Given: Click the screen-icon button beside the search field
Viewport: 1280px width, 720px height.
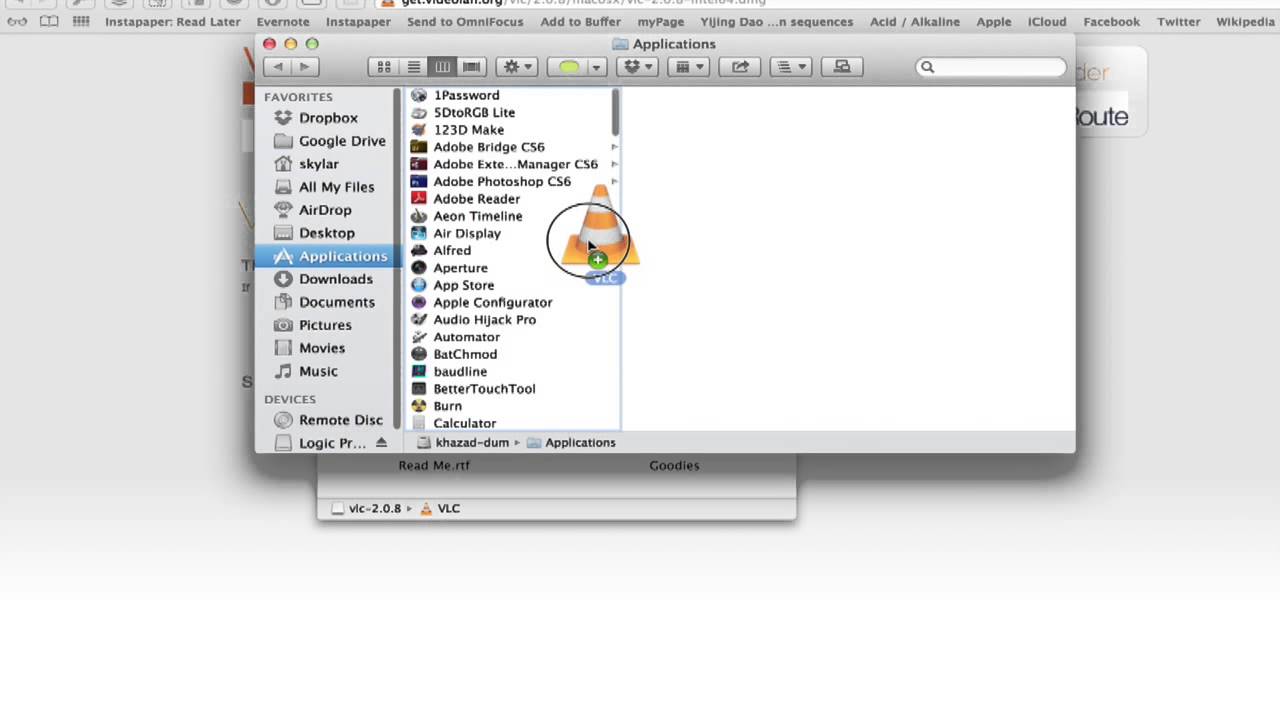Looking at the screenshot, I should click(842, 67).
